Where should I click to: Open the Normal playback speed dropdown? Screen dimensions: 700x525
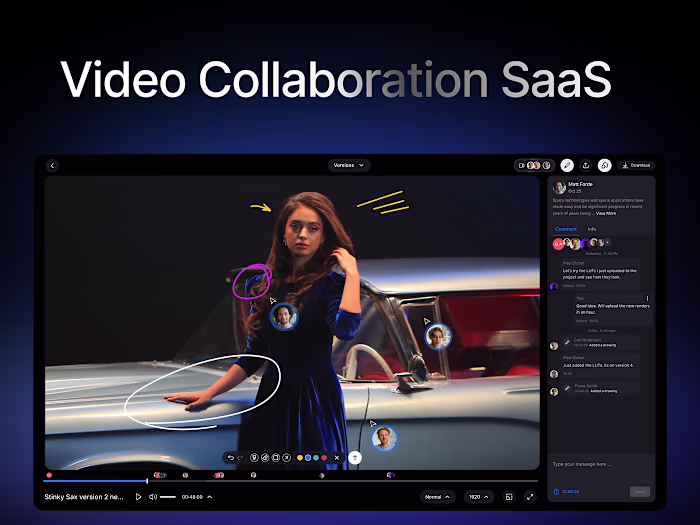coord(437,497)
